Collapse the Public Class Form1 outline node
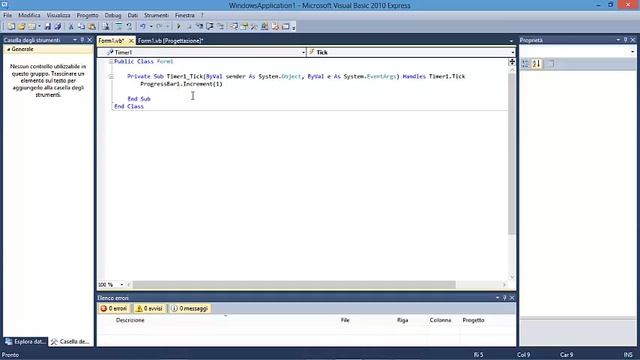The width and height of the screenshot is (640, 360). (111, 62)
